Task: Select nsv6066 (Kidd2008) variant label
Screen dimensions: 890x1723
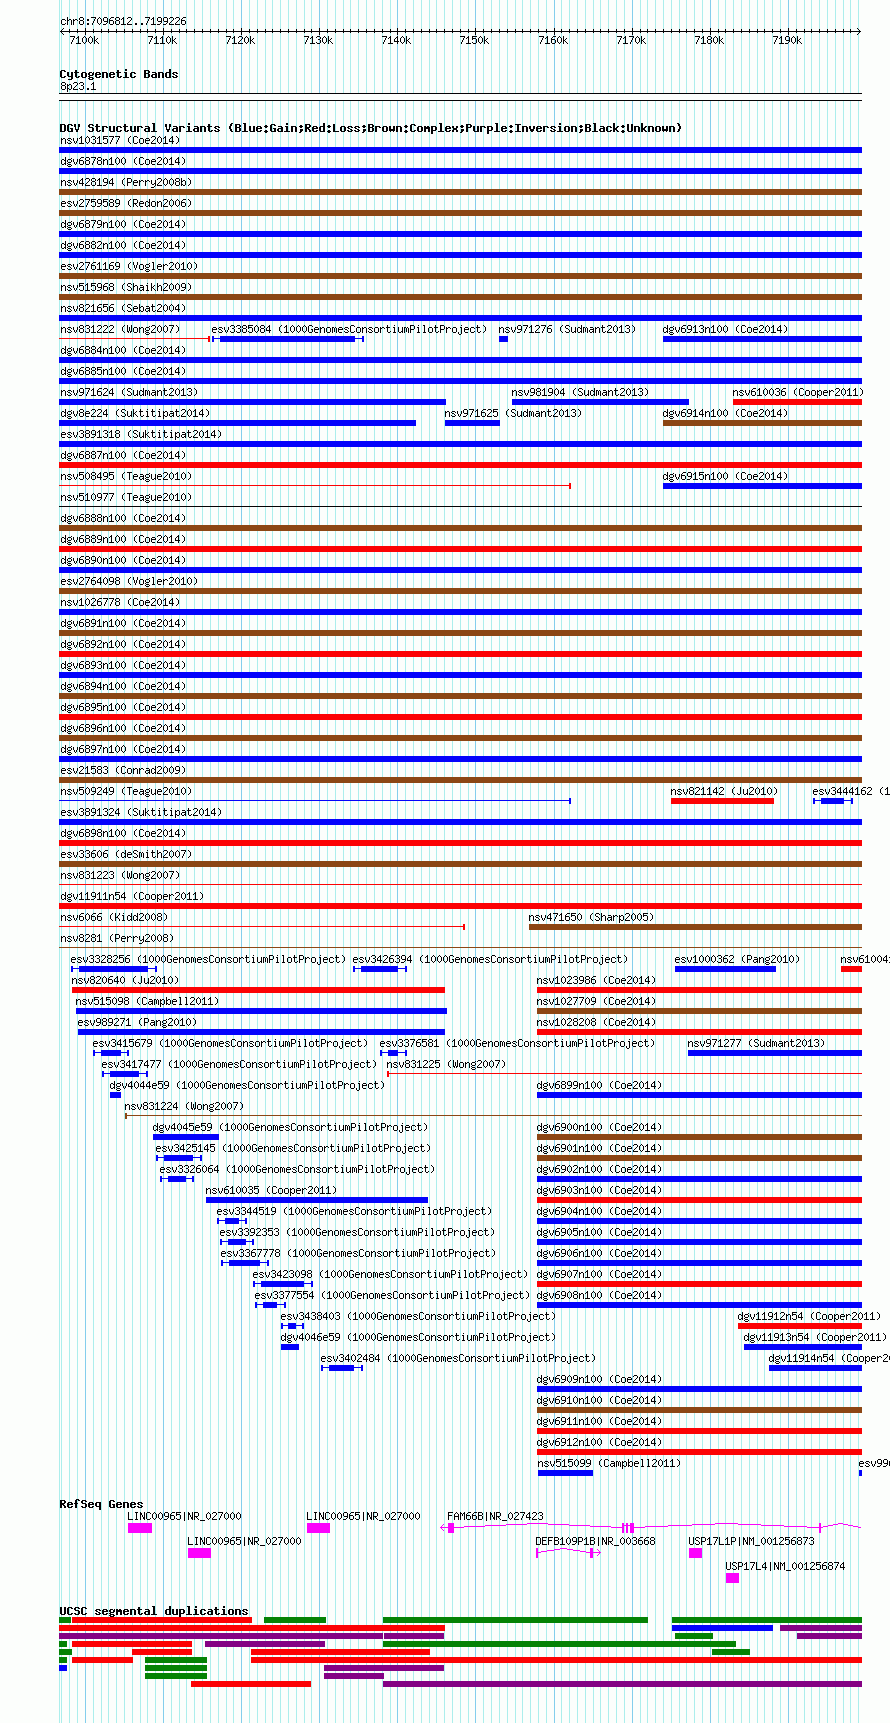Action: coord(114,917)
